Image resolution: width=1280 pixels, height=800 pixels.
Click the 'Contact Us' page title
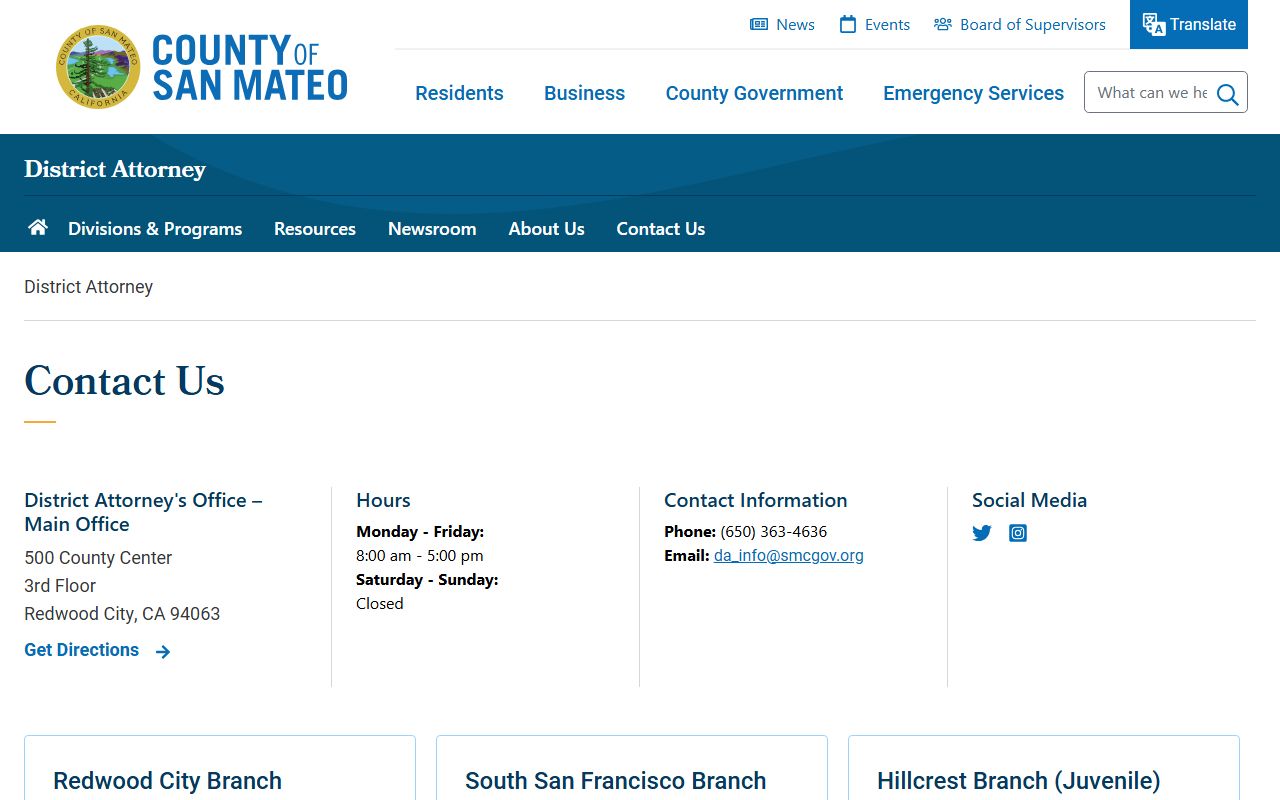(124, 381)
